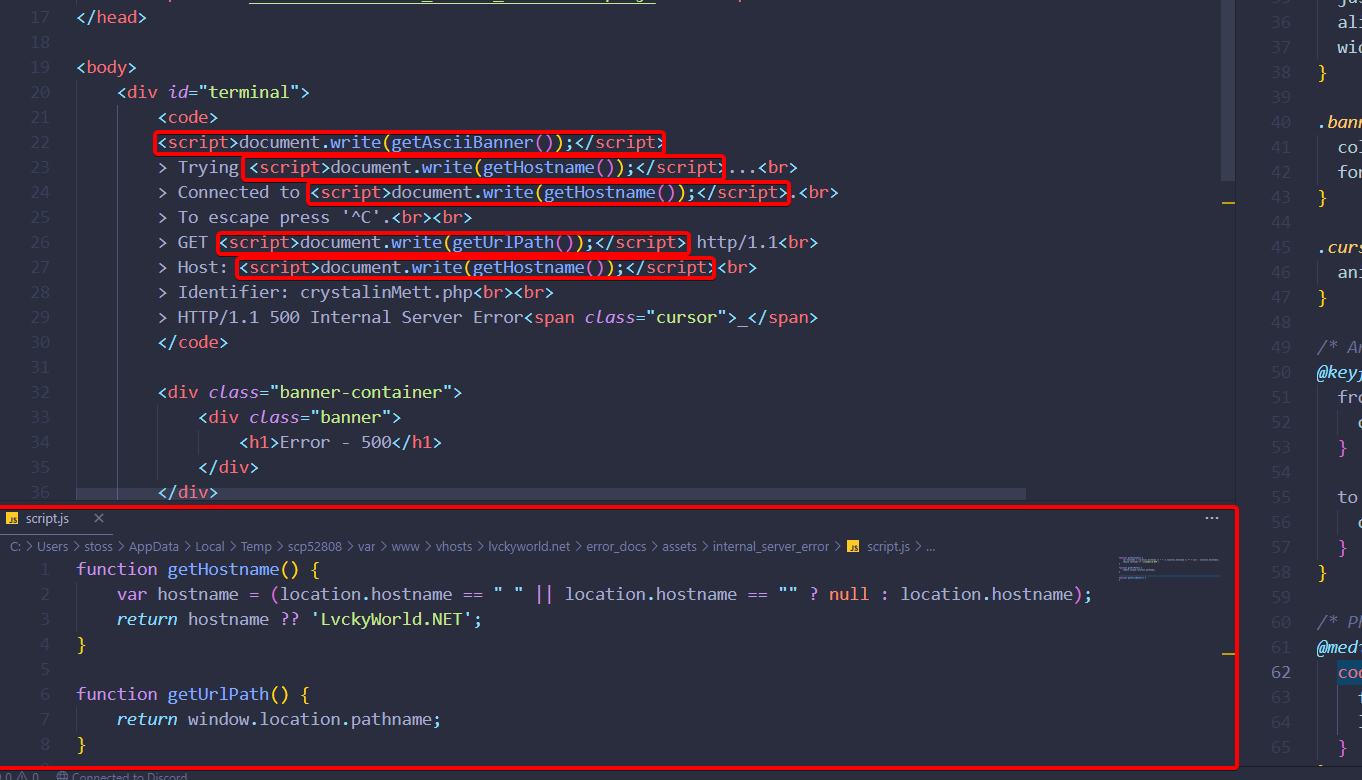
Task: Click the script.js breadcrumb file name
Action: click(x=888, y=546)
